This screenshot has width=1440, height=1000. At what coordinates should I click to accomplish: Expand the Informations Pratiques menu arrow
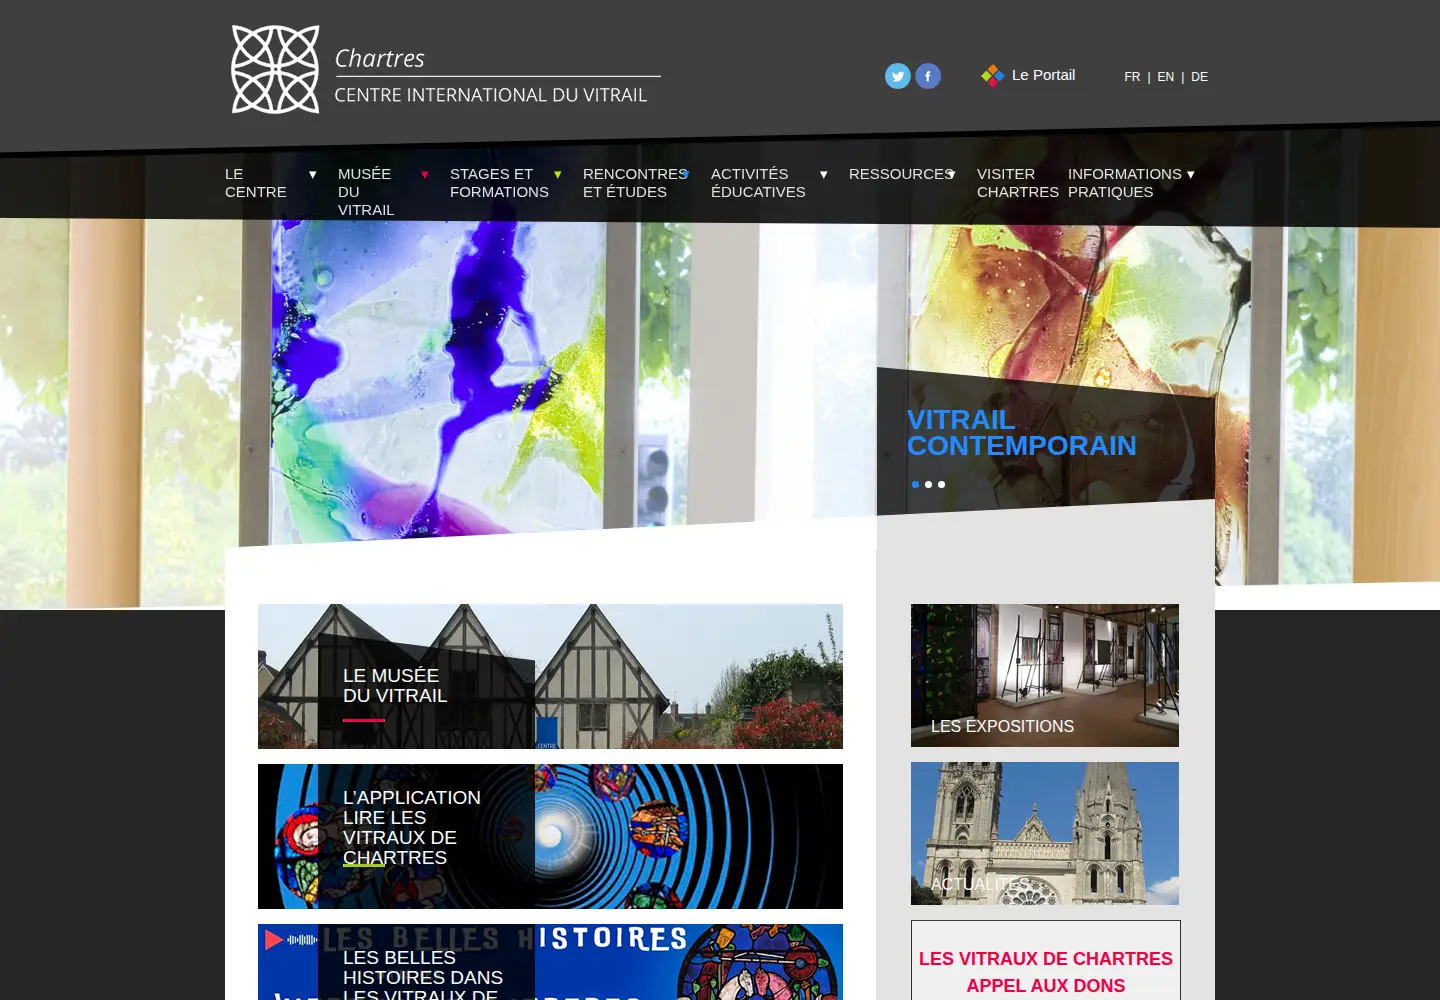(x=1190, y=175)
